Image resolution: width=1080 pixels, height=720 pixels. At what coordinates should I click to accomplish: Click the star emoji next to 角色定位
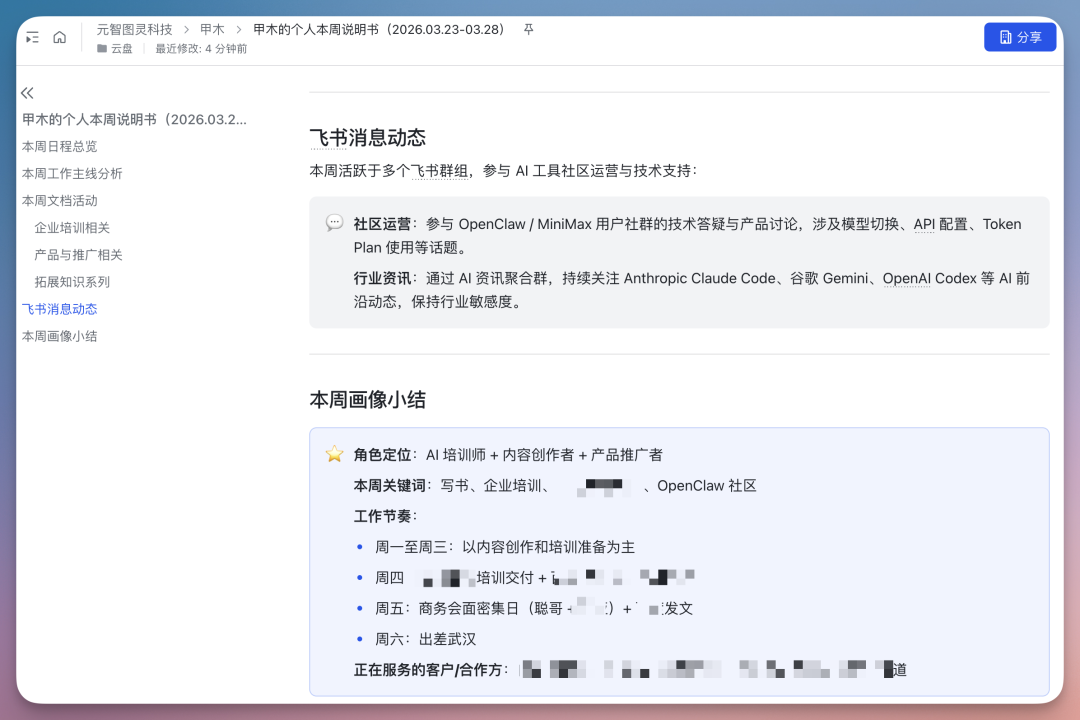click(x=333, y=453)
